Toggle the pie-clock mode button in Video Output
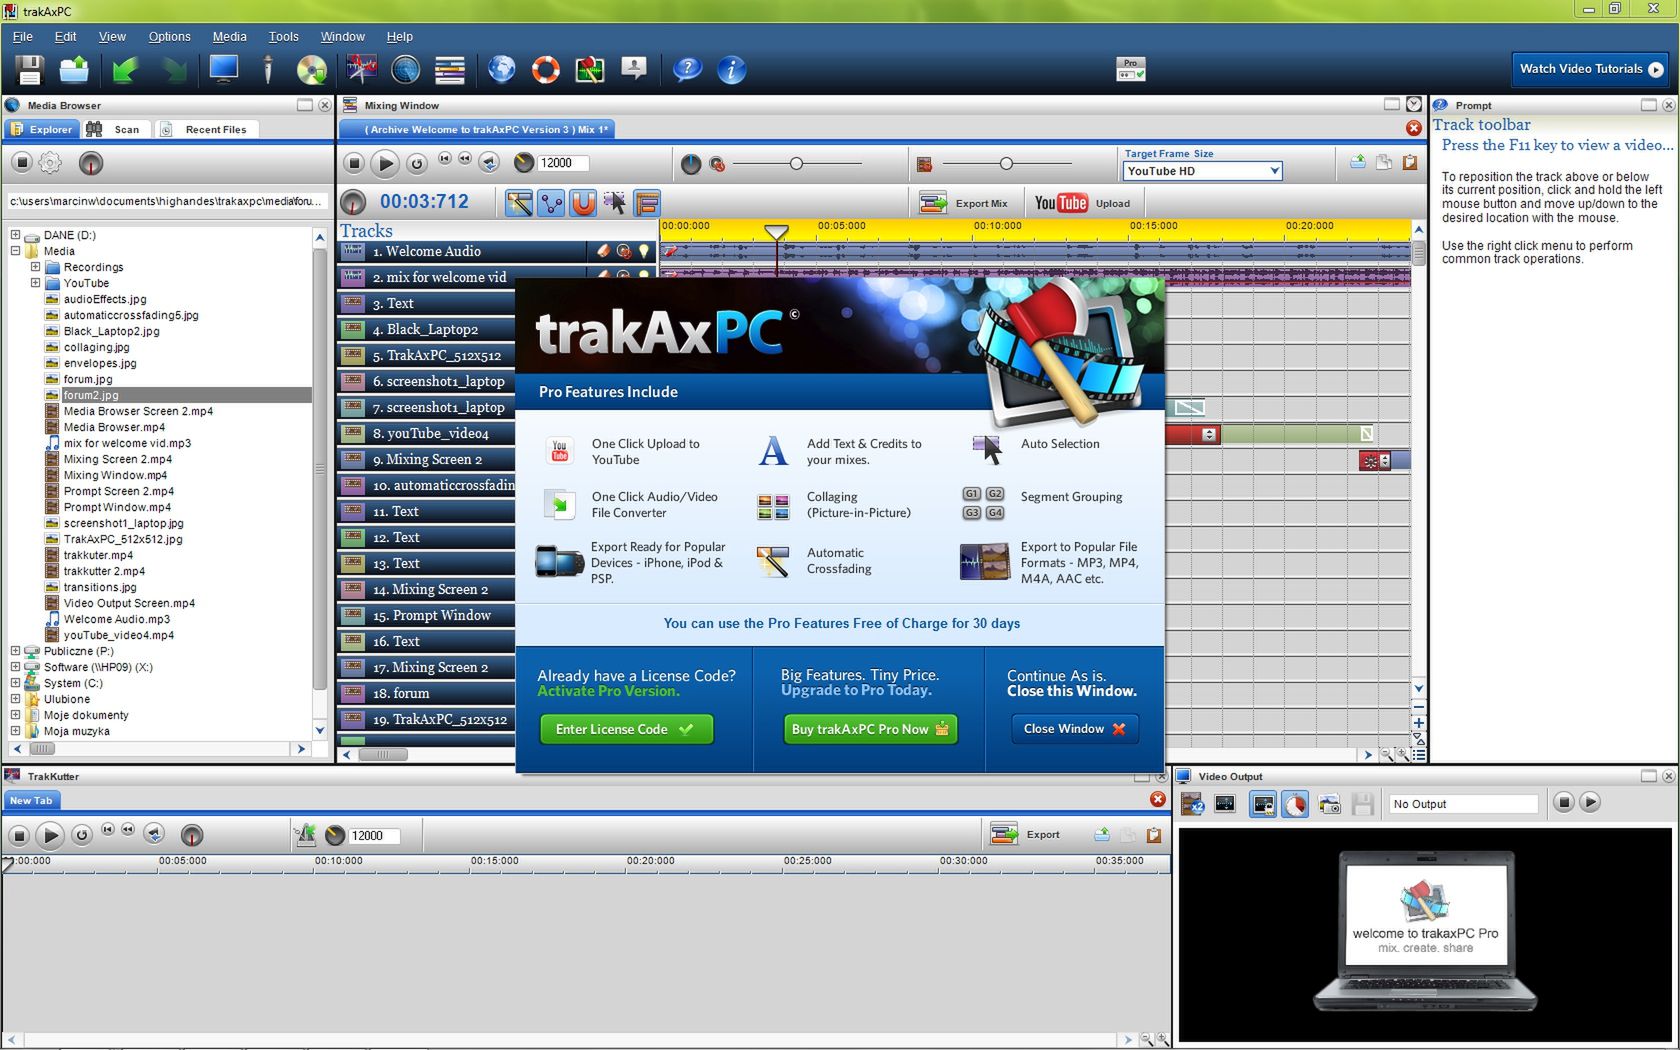The height and width of the screenshot is (1050, 1680). (x=1296, y=803)
